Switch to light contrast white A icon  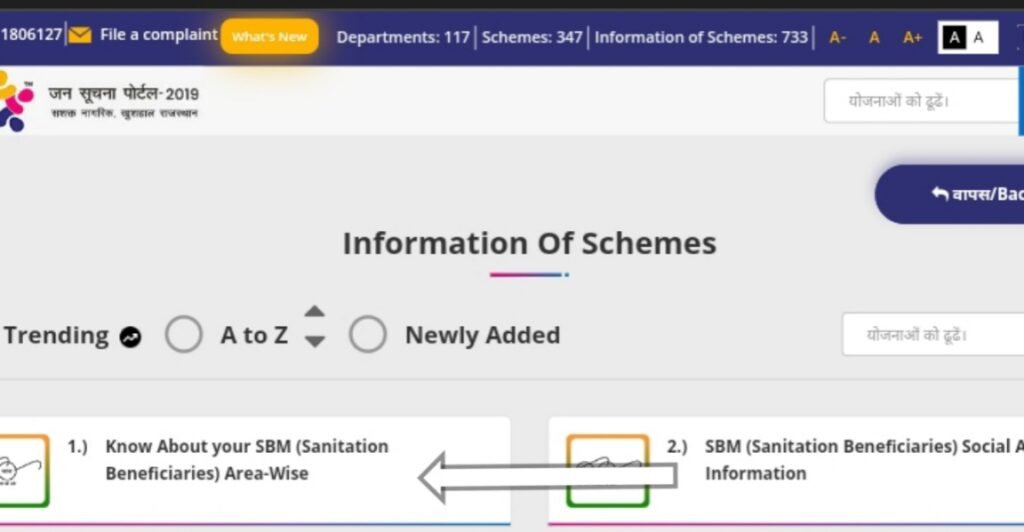[x=978, y=37]
